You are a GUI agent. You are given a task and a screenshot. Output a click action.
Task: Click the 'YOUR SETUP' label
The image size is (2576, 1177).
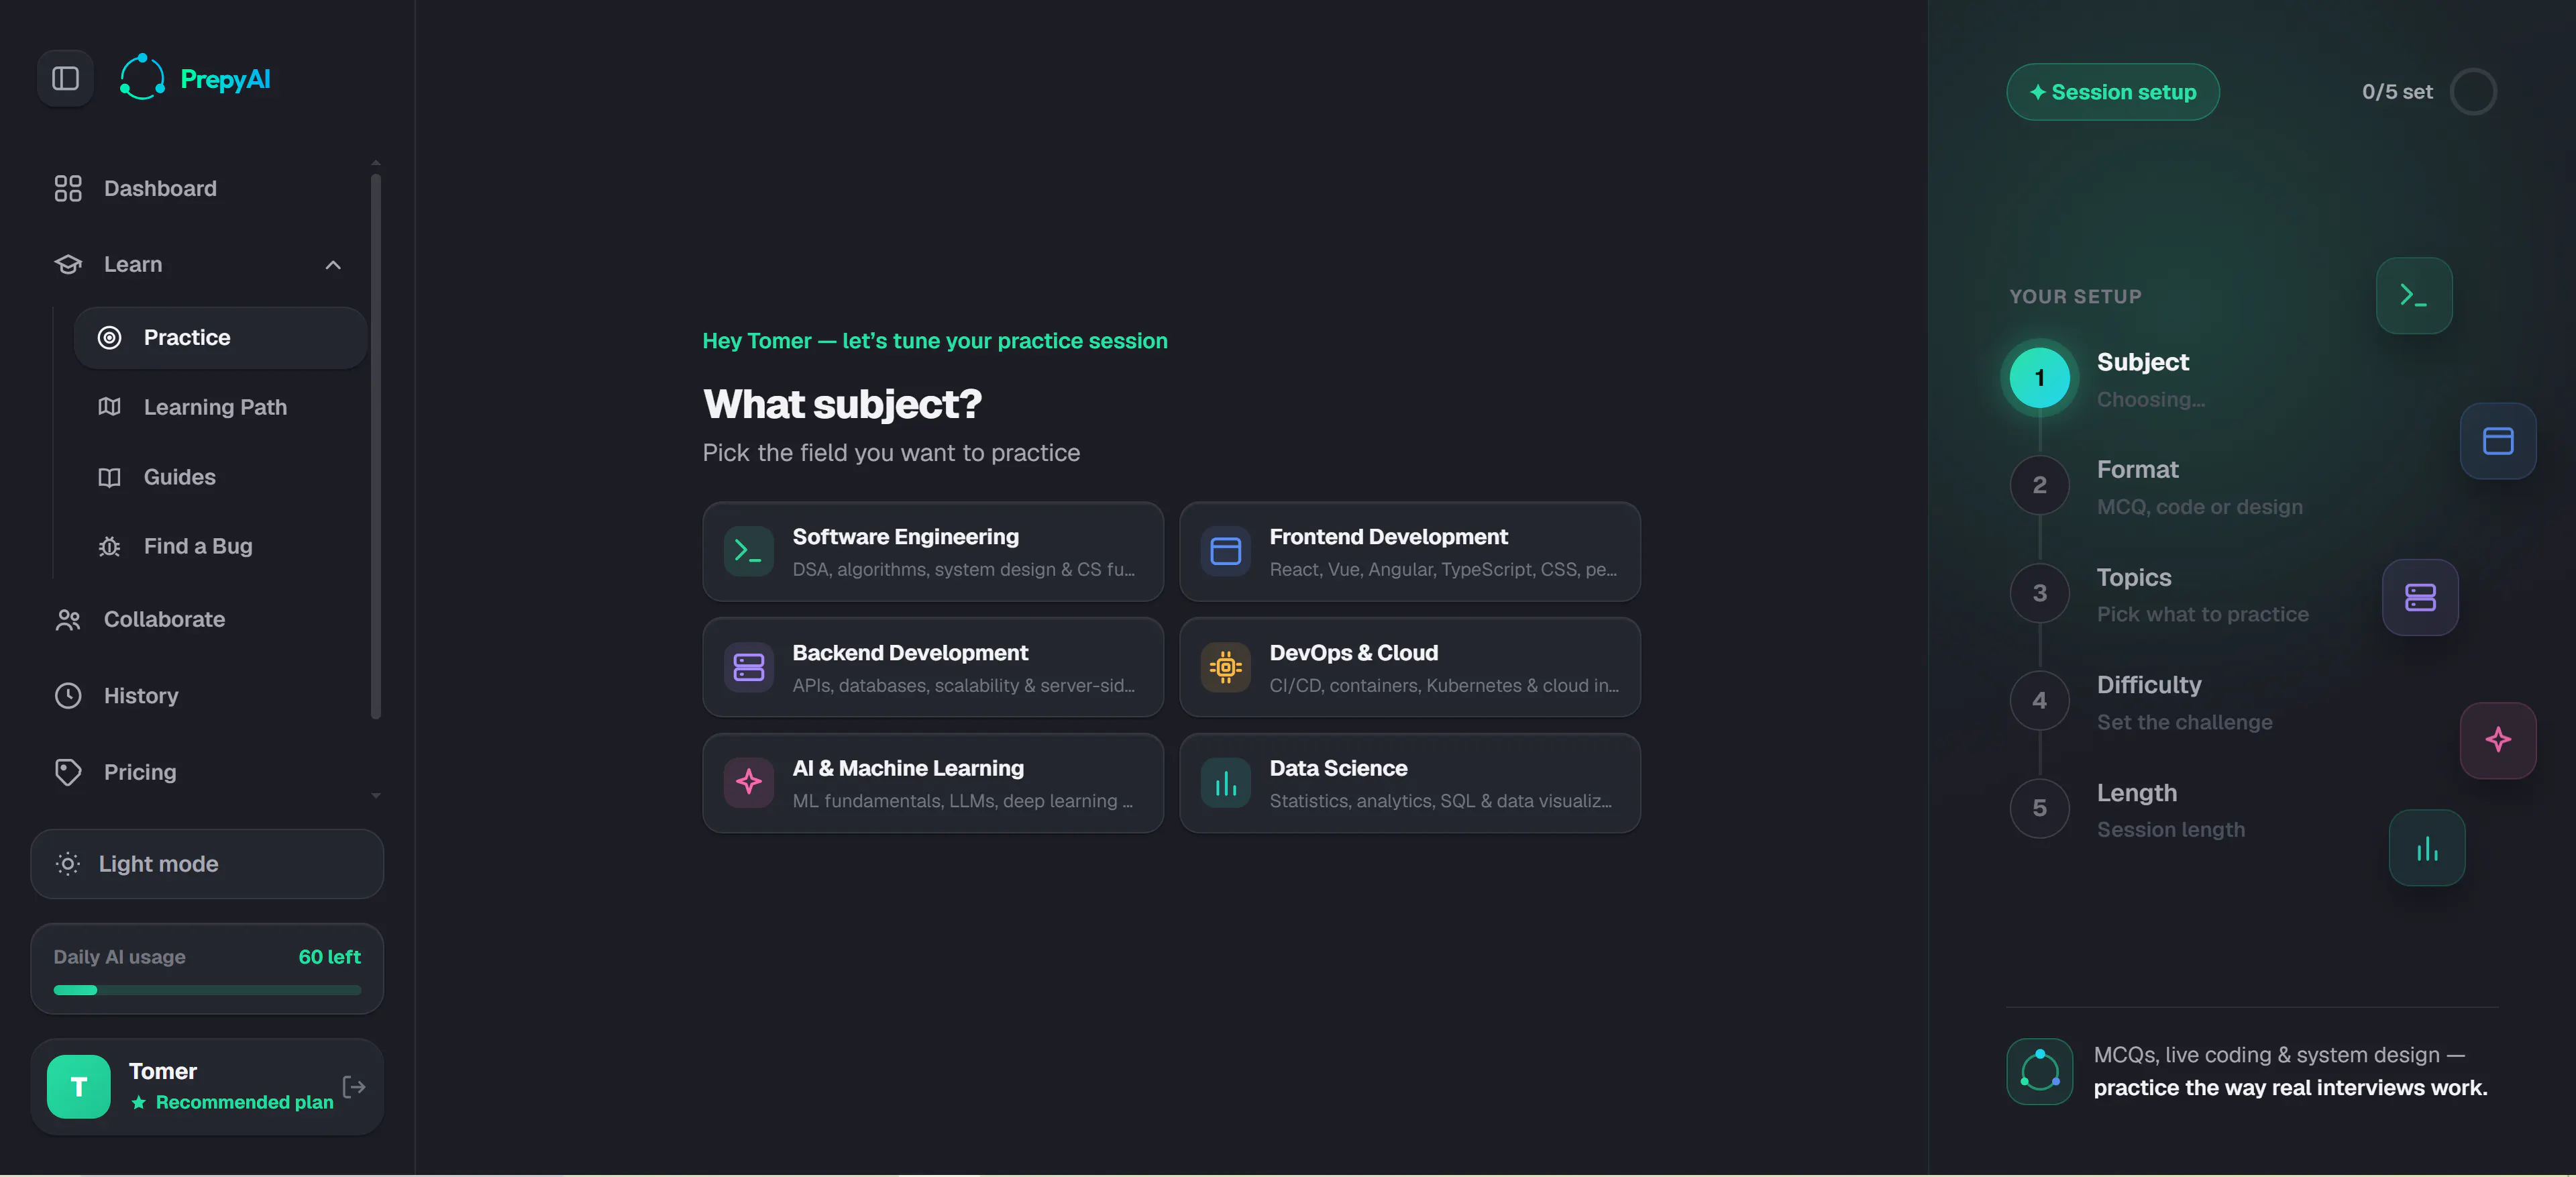pos(2076,297)
